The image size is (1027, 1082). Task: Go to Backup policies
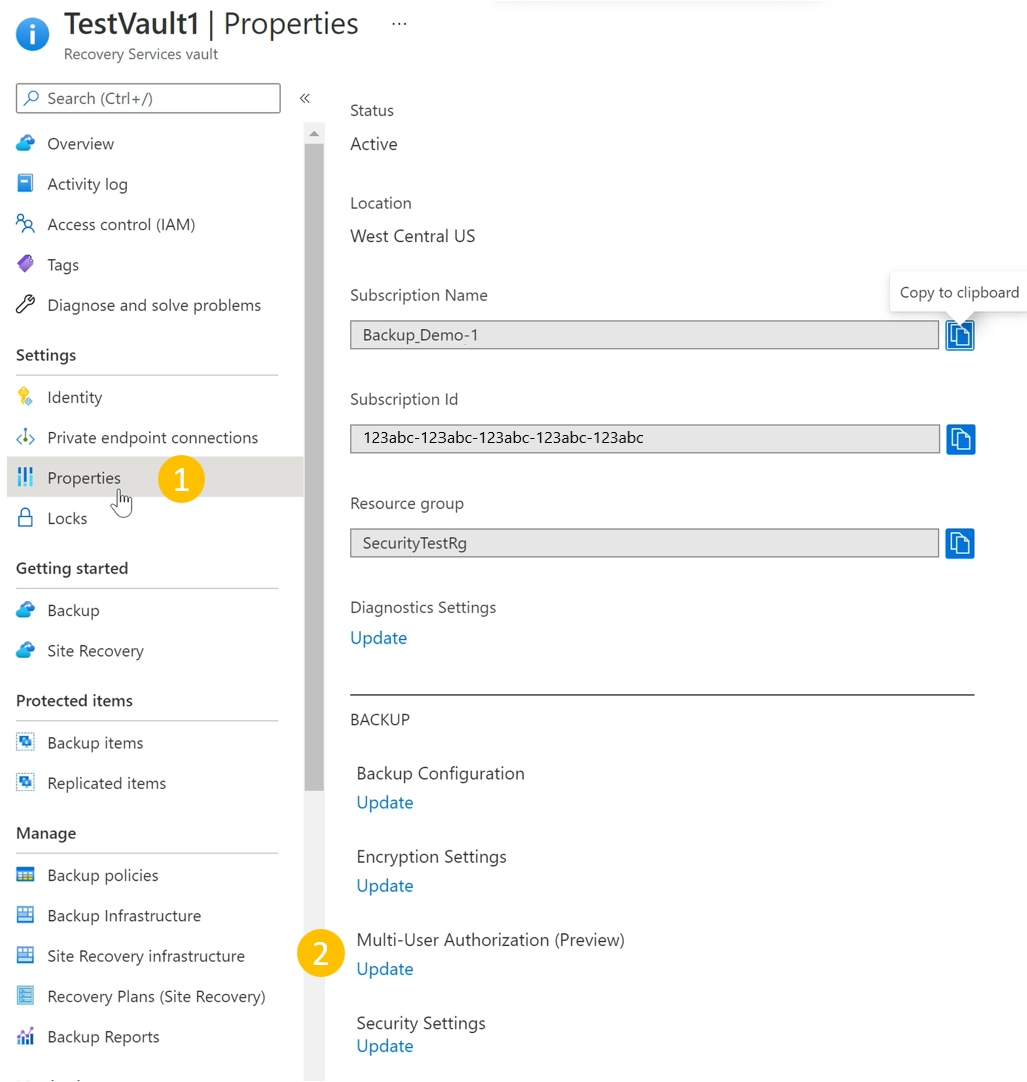pos(103,876)
